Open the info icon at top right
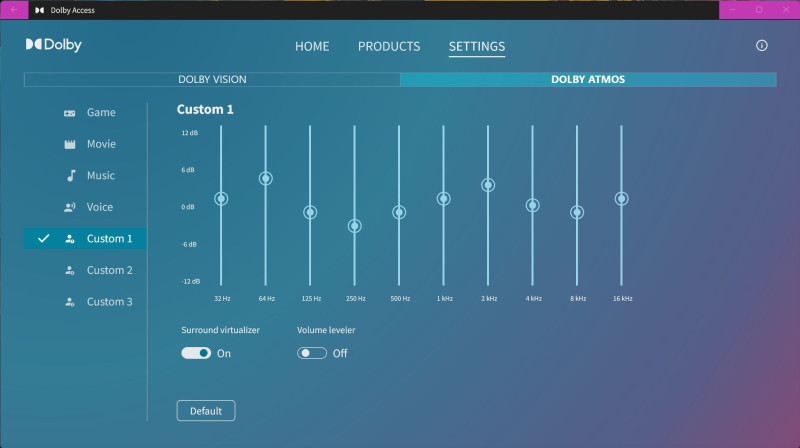This screenshot has height=448, width=800. 761,46
